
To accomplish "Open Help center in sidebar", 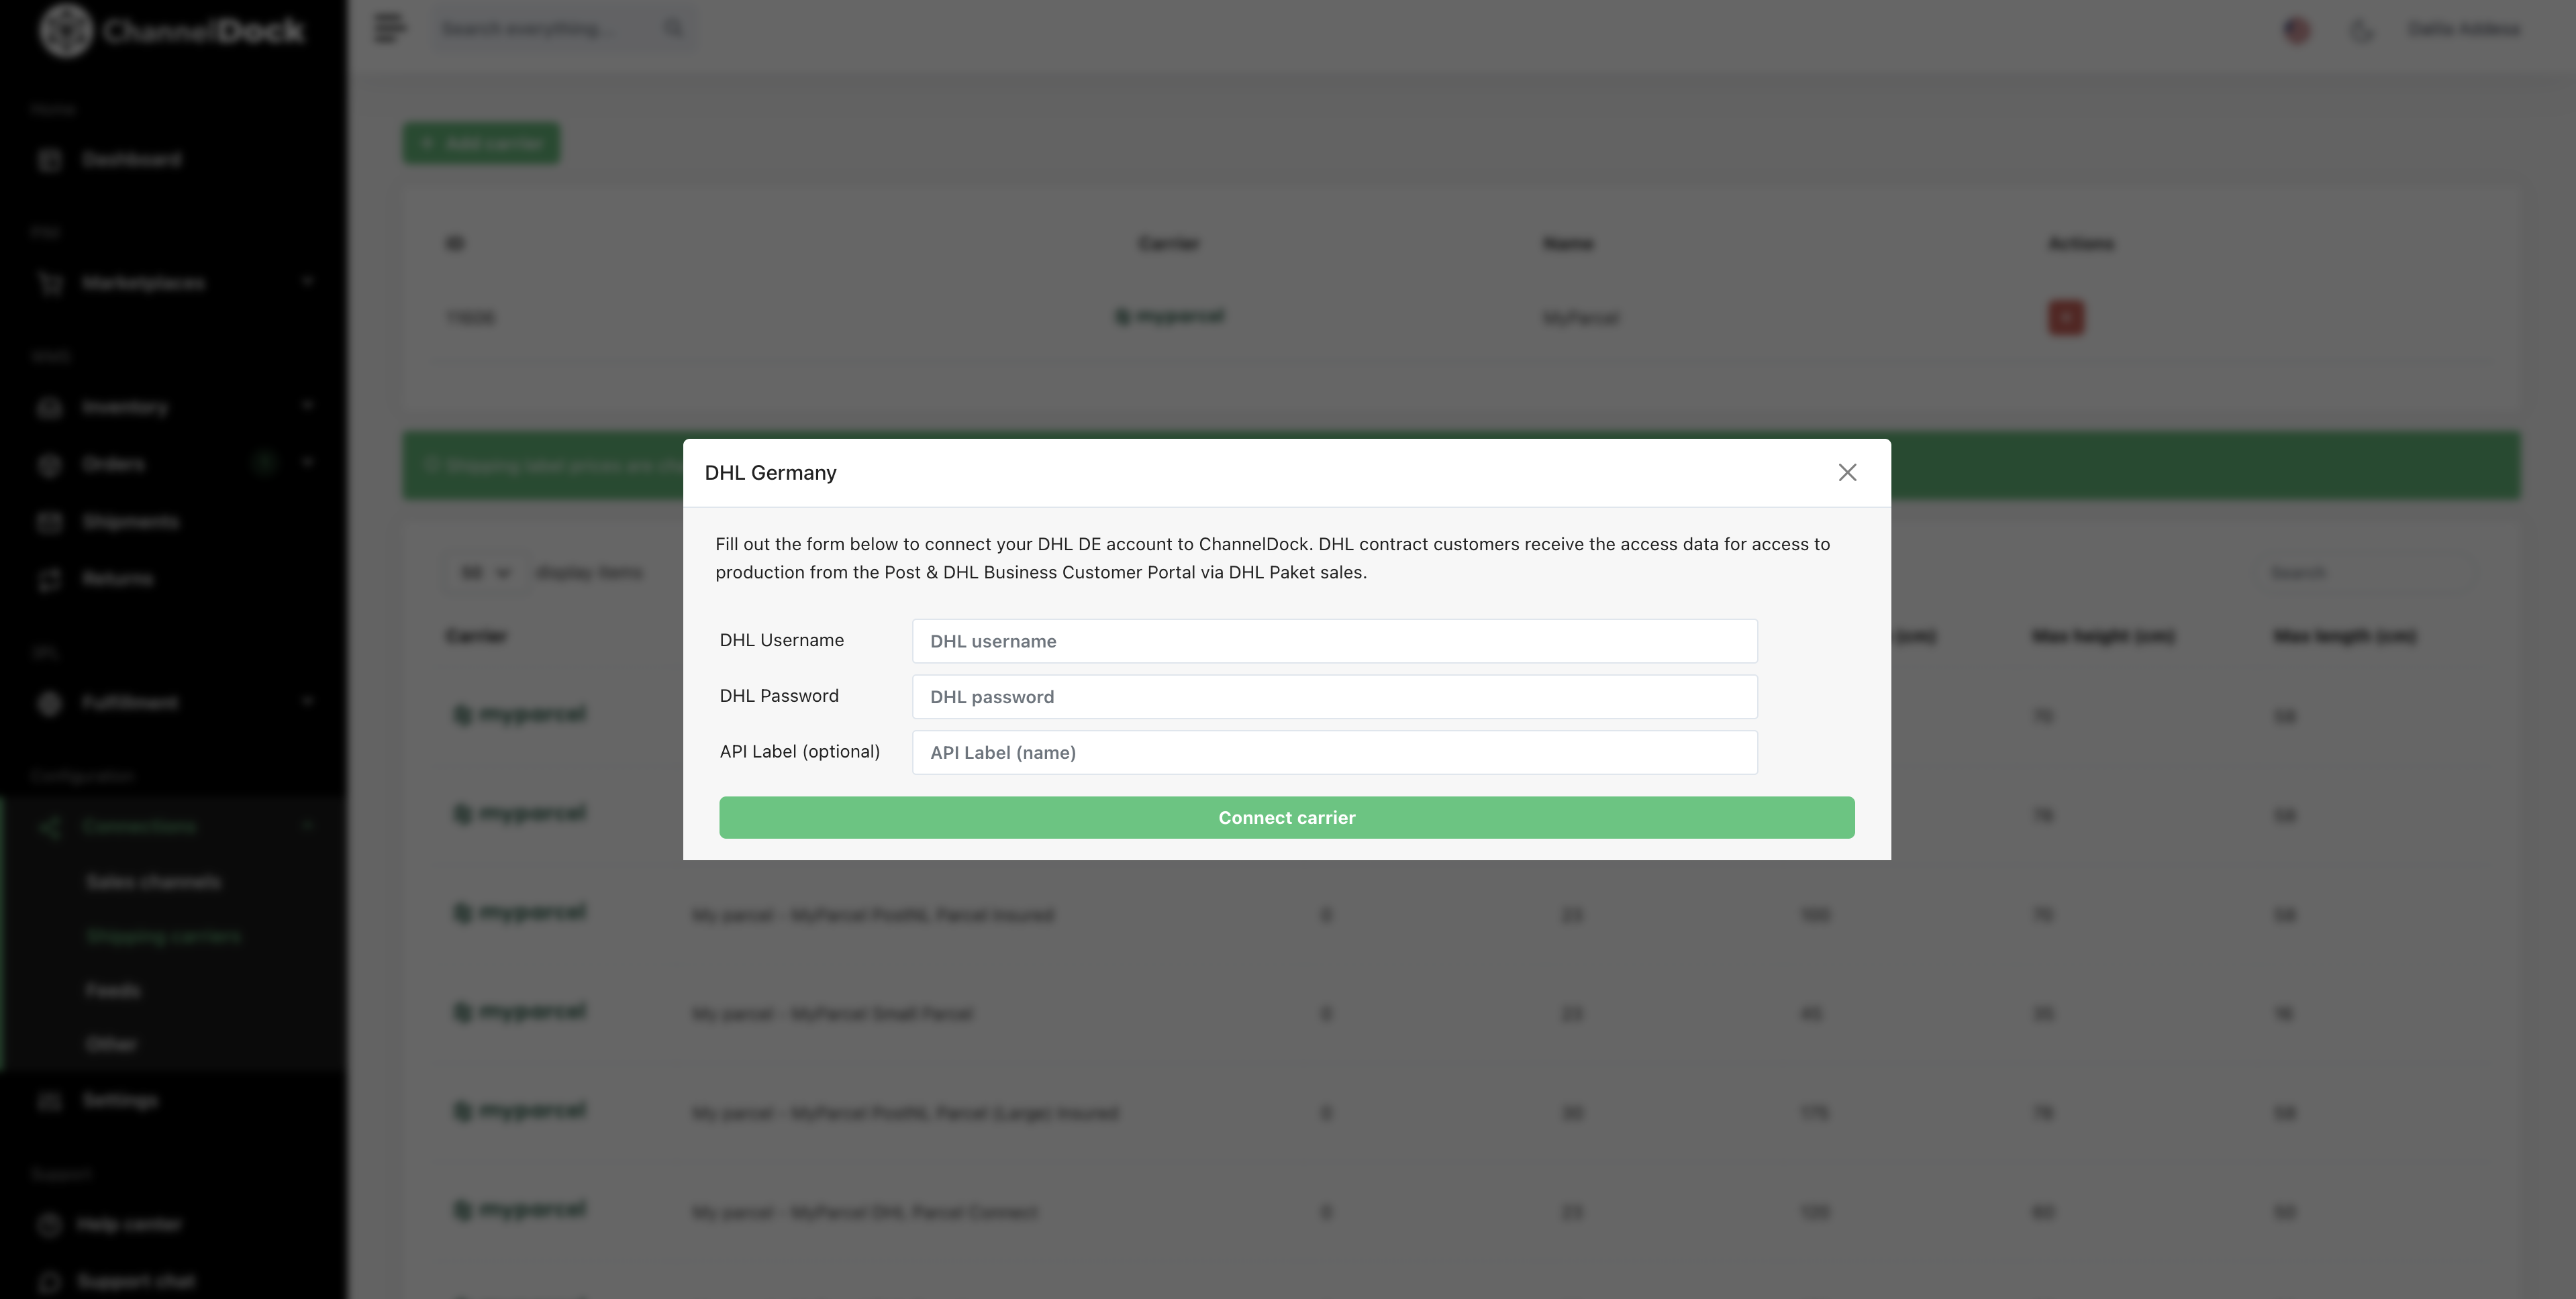I will point(128,1225).
